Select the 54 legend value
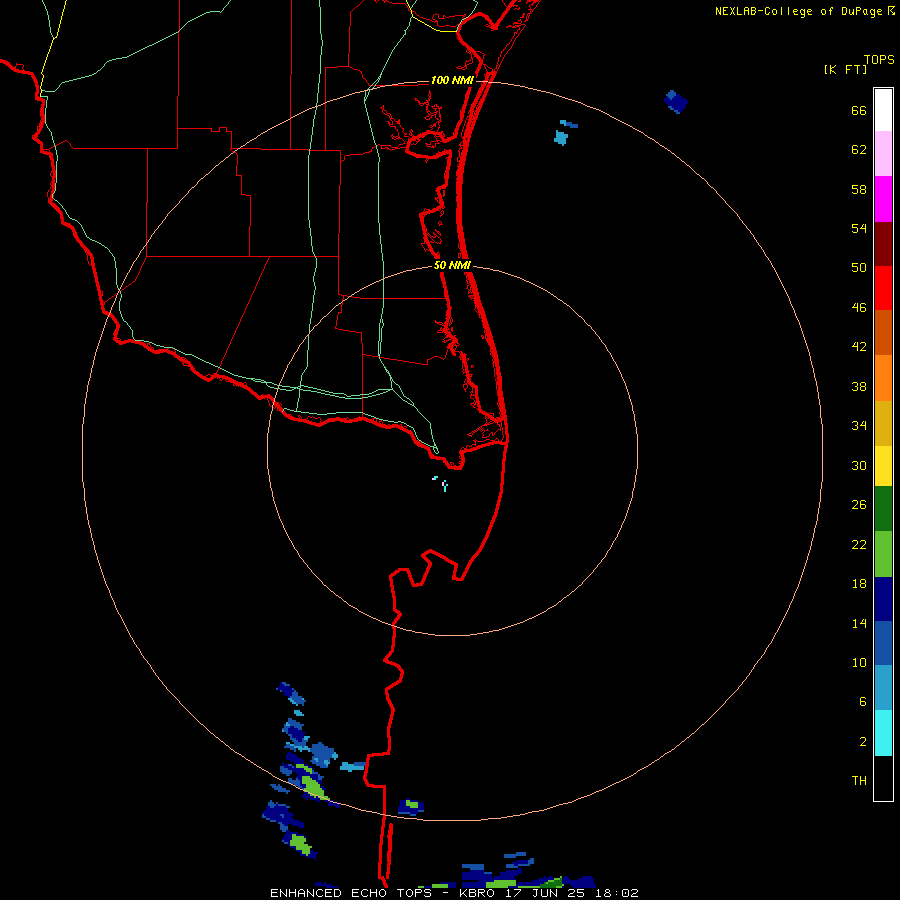 859,228
